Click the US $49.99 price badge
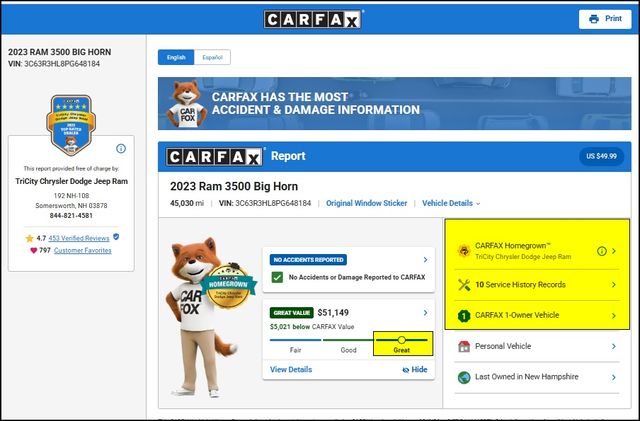The width and height of the screenshot is (640, 421). (x=601, y=156)
